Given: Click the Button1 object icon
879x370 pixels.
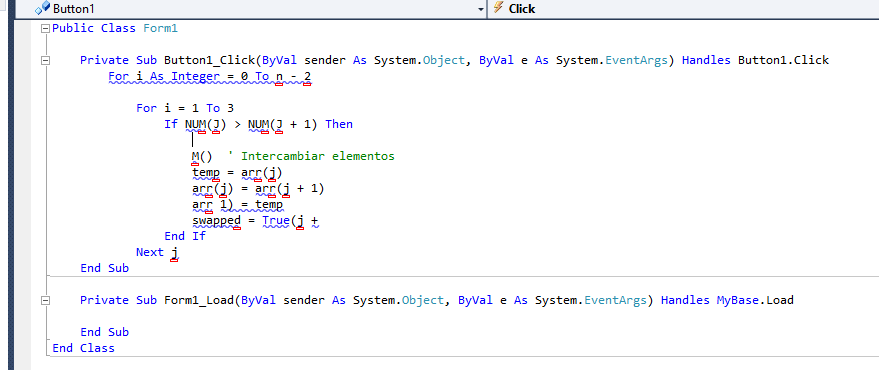Looking at the screenshot, I should point(42,8).
